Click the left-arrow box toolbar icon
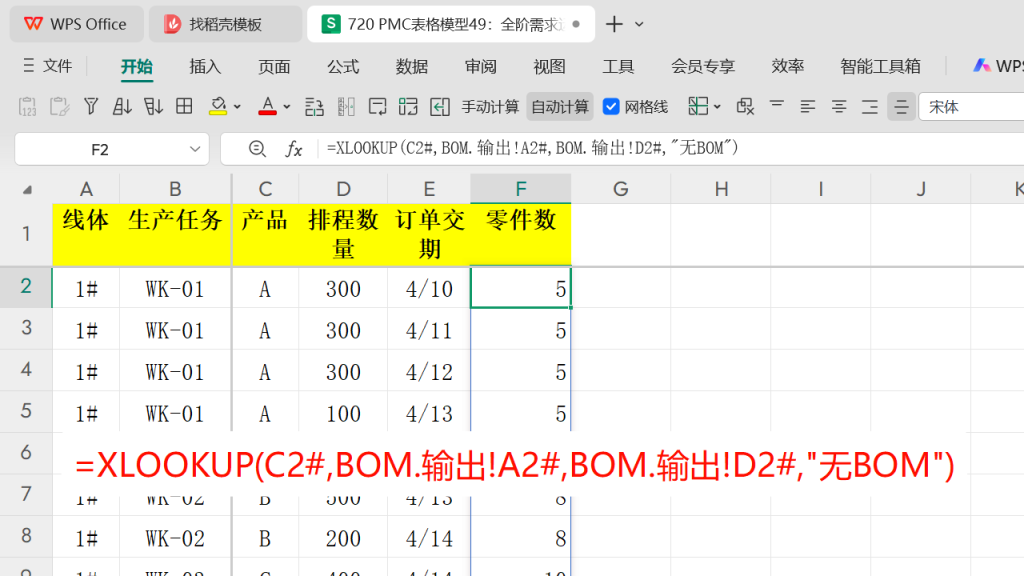The image size is (1024, 576). [x=440, y=106]
